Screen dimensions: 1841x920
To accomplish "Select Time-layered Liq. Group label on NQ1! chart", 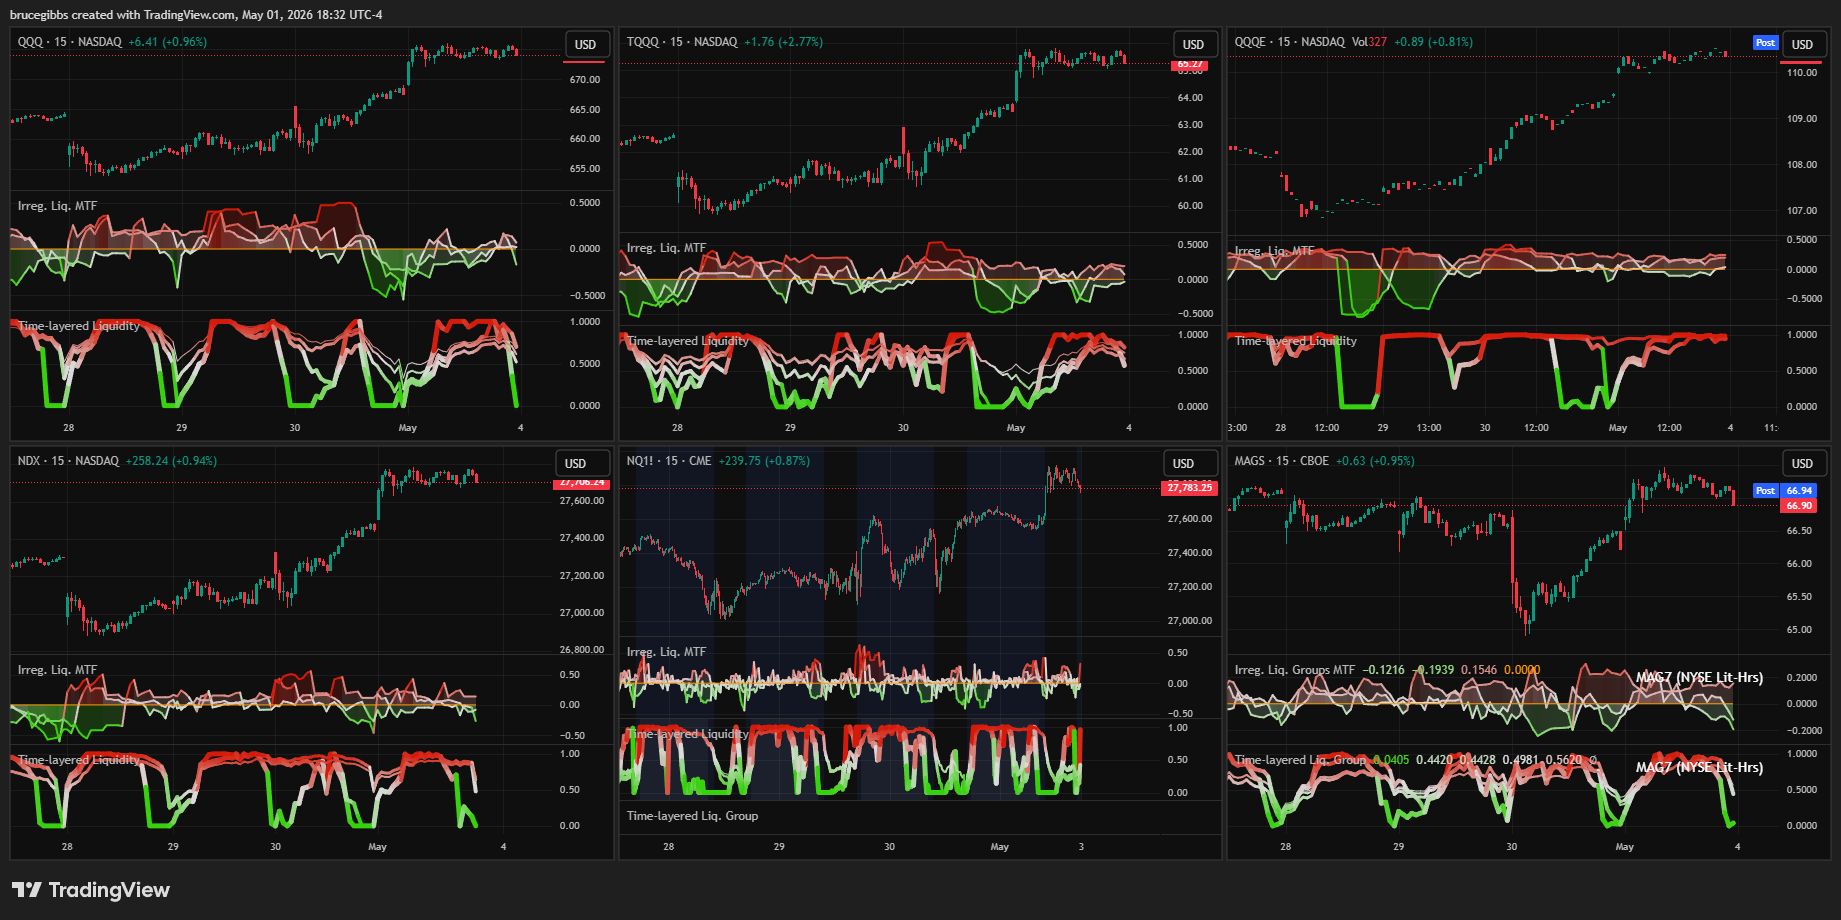I will [x=692, y=816].
